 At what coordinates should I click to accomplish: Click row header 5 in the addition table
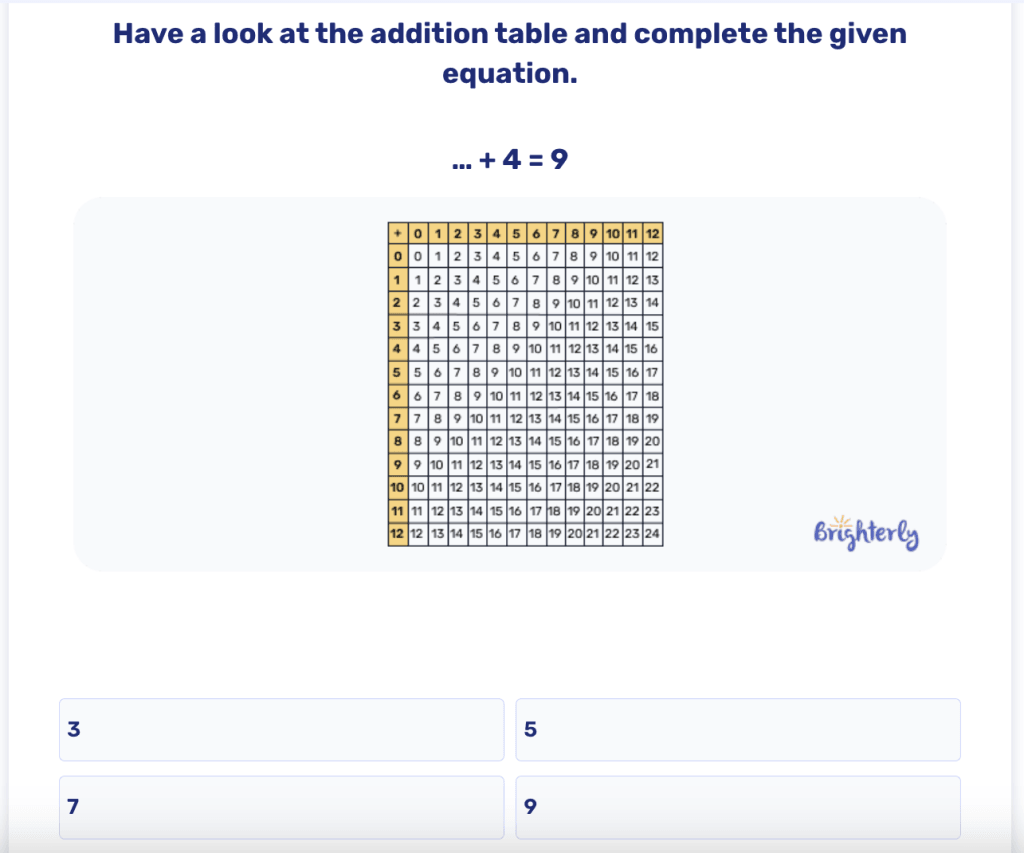pos(397,372)
